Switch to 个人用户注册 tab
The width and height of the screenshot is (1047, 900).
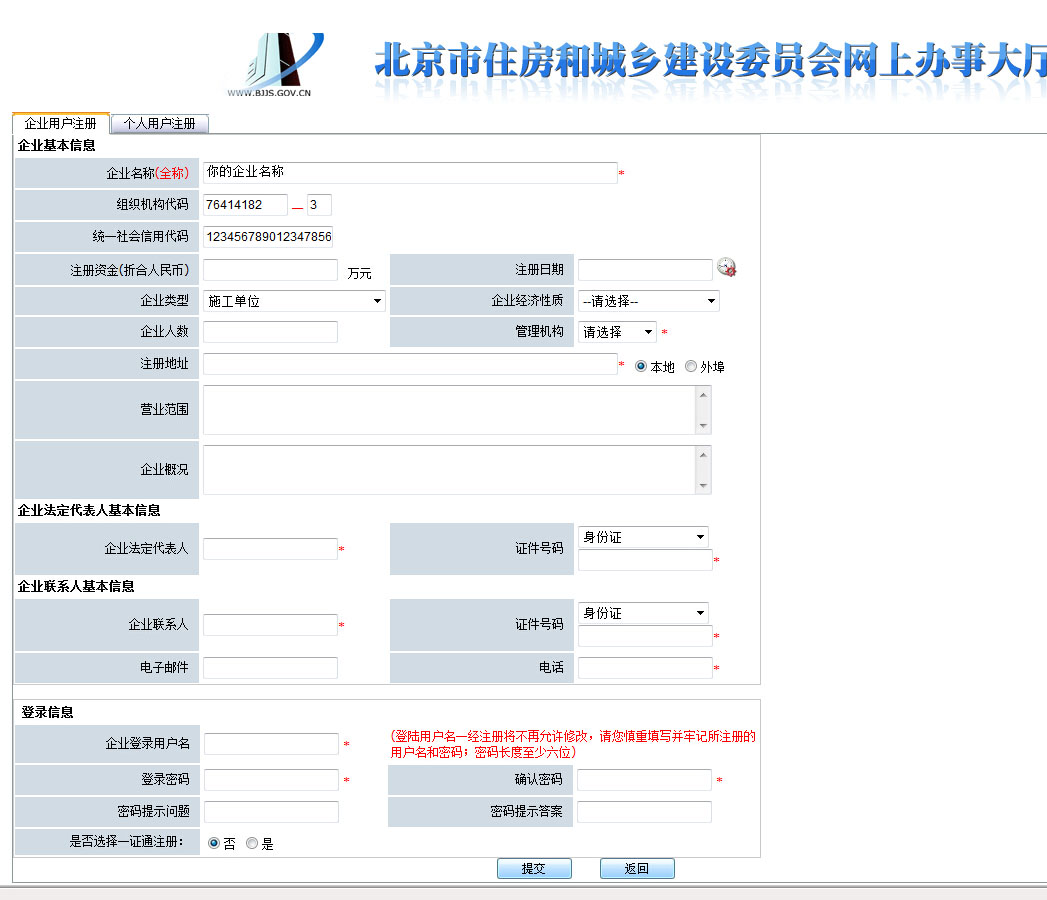coord(160,124)
